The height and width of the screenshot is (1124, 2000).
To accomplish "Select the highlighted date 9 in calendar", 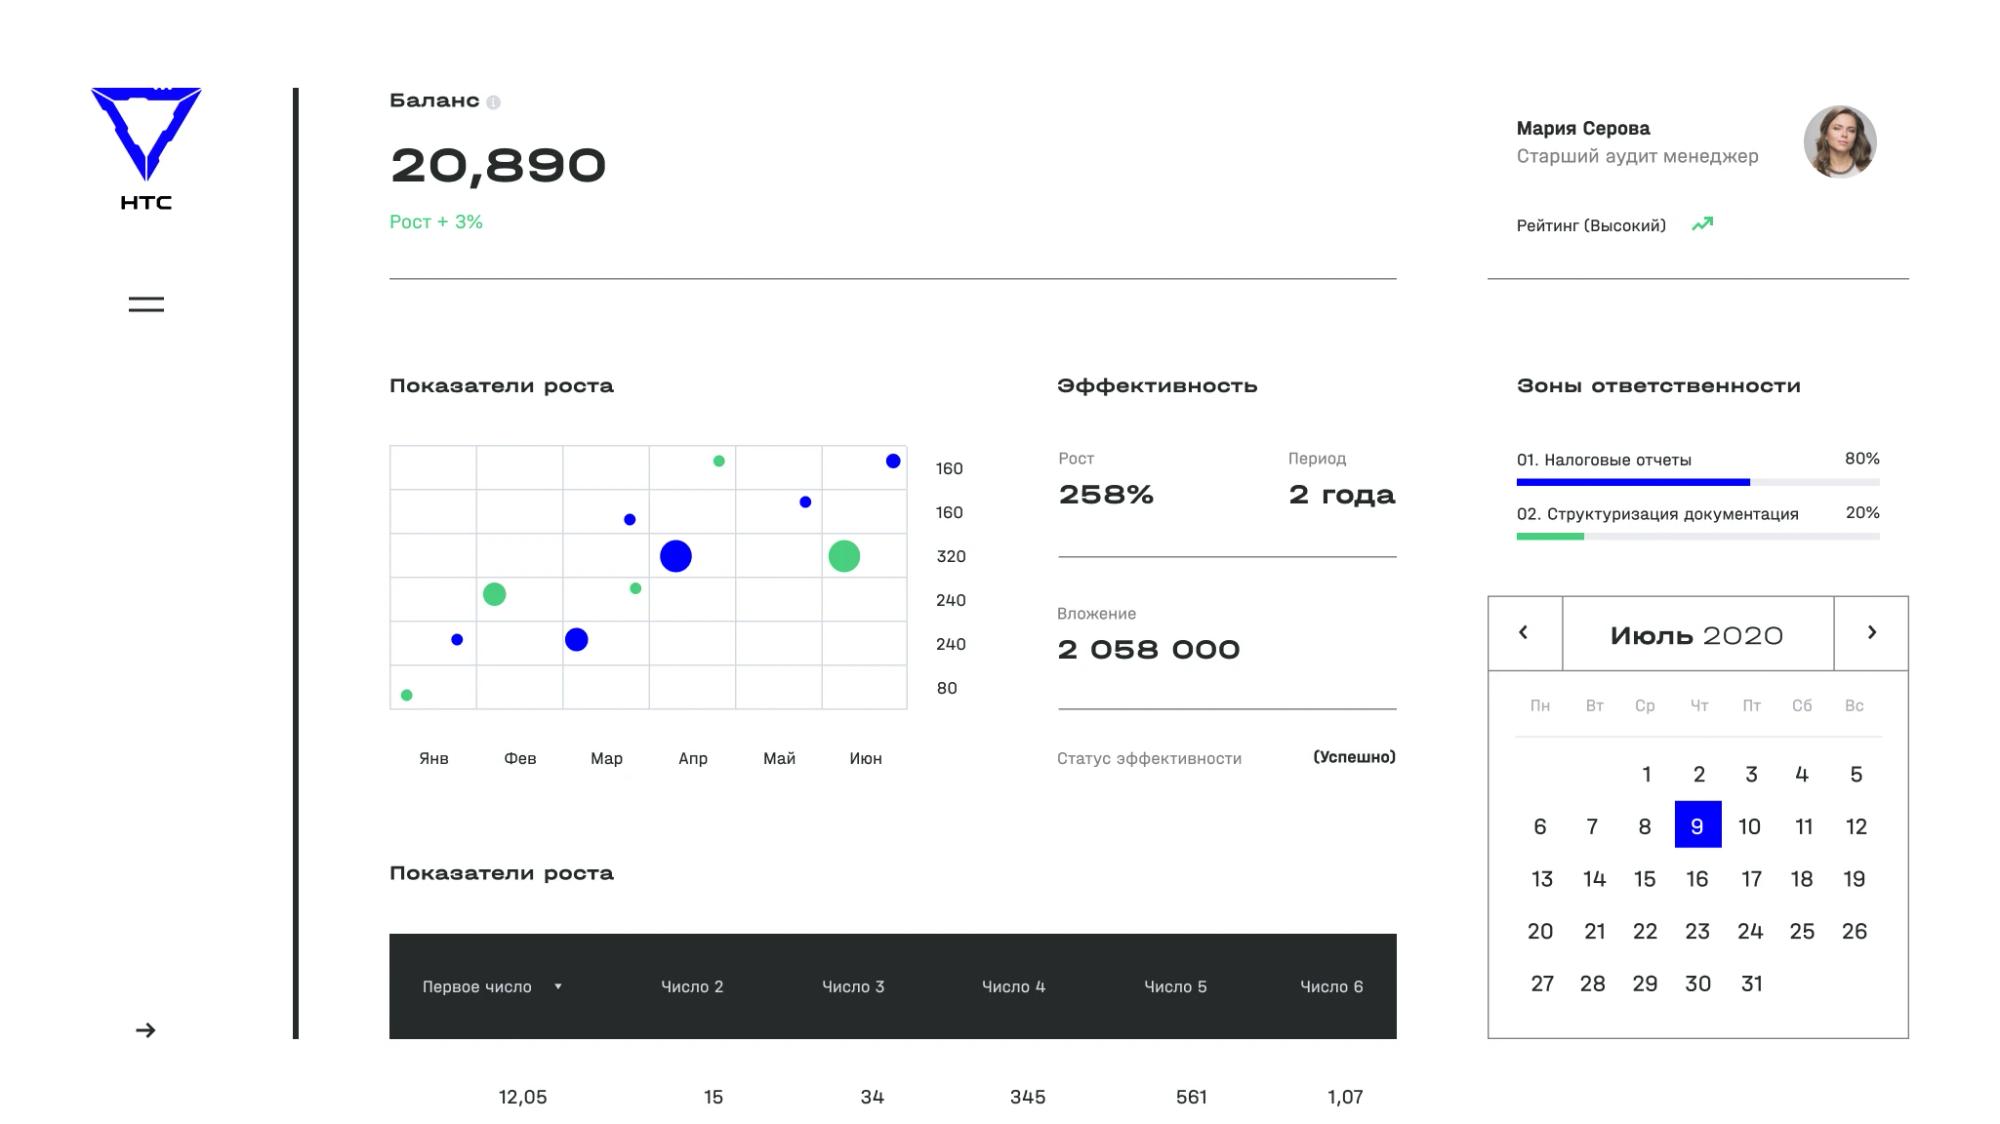I will click(x=1698, y=825).
